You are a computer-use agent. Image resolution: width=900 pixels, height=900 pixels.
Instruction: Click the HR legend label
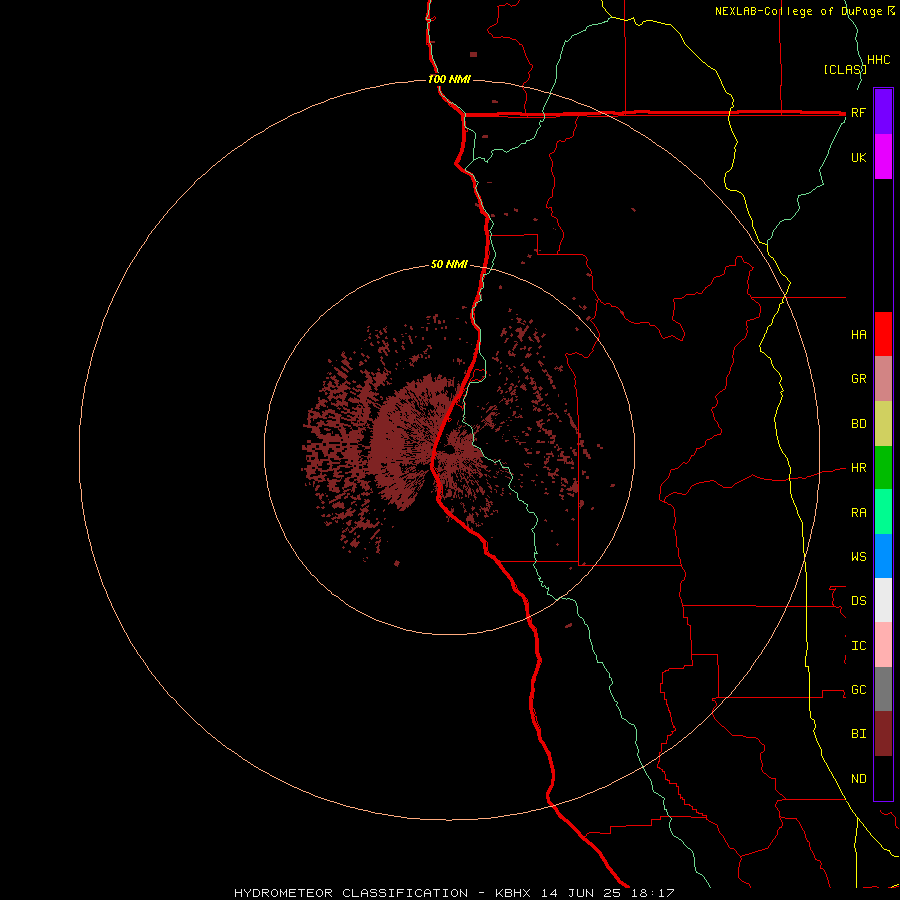(x=859, y=468)
